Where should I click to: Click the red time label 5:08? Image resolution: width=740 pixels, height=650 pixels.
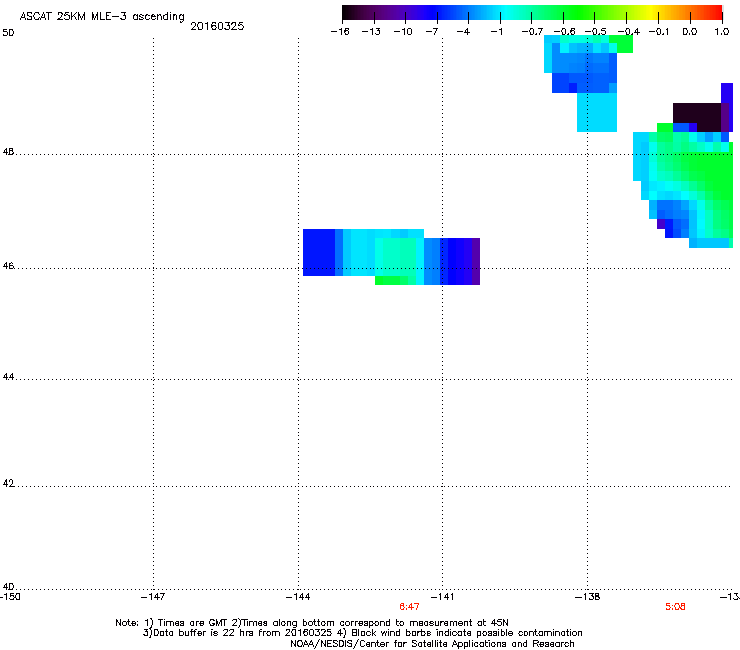(675, 607)
